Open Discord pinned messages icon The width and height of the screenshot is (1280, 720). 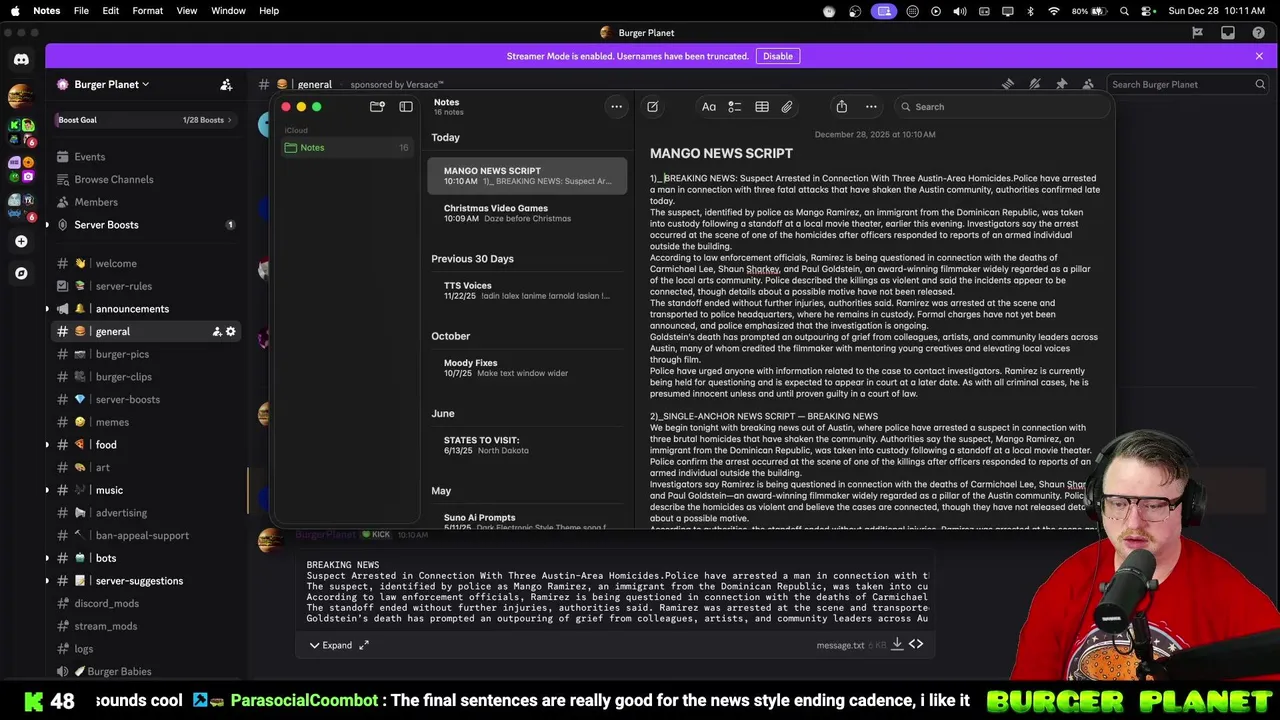click(1061, 85)
